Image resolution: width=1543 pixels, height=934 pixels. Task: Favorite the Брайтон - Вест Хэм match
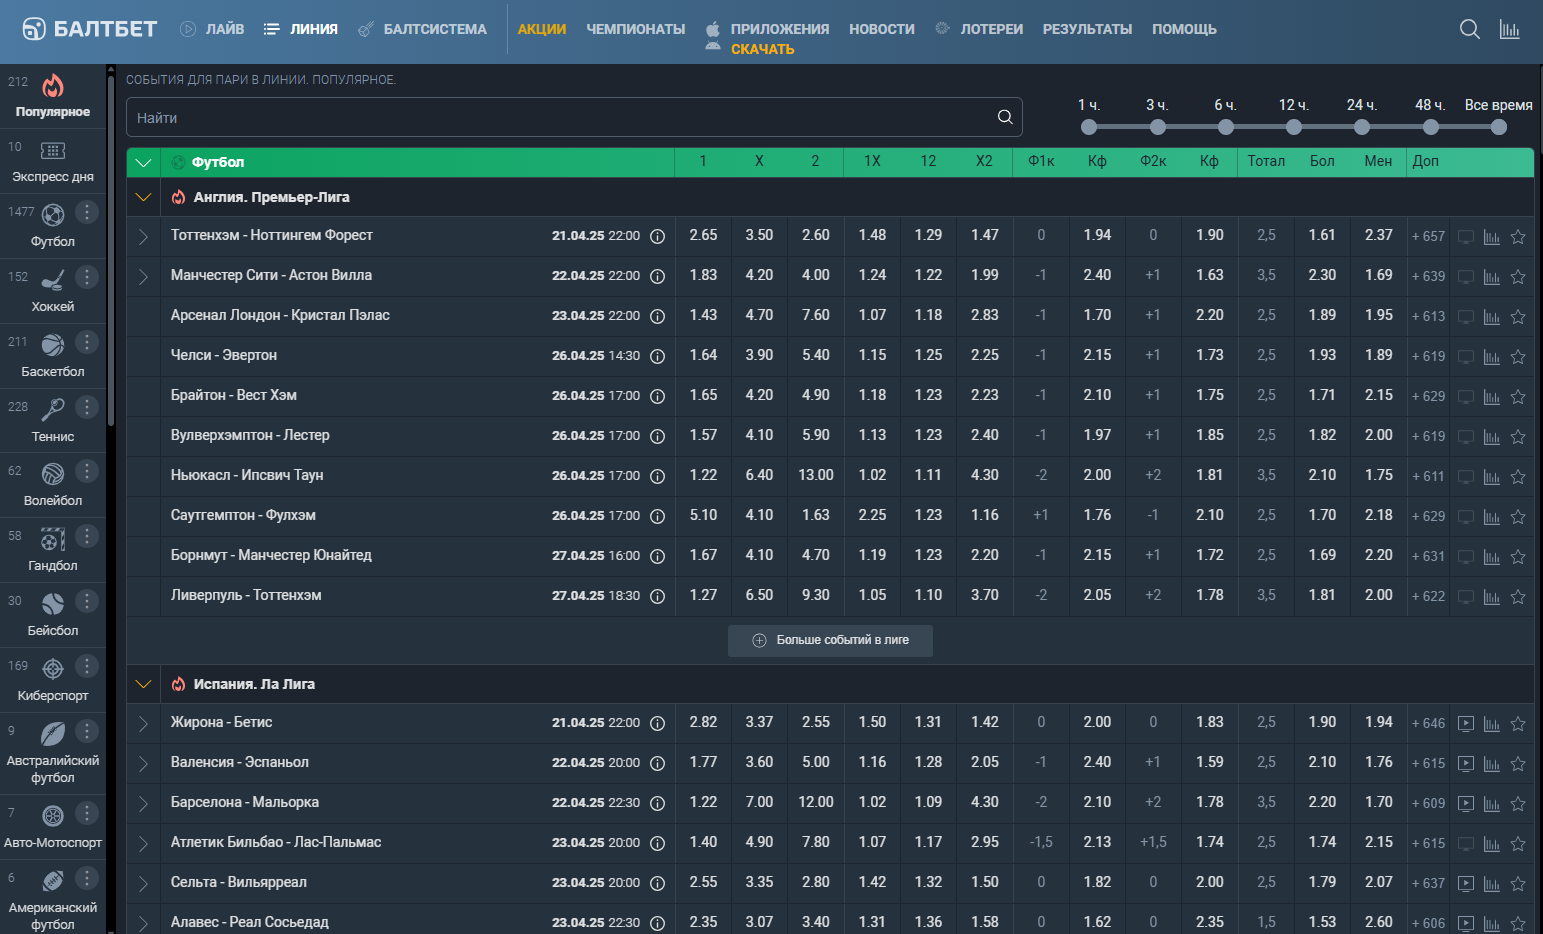click(x=1518, y=397)
